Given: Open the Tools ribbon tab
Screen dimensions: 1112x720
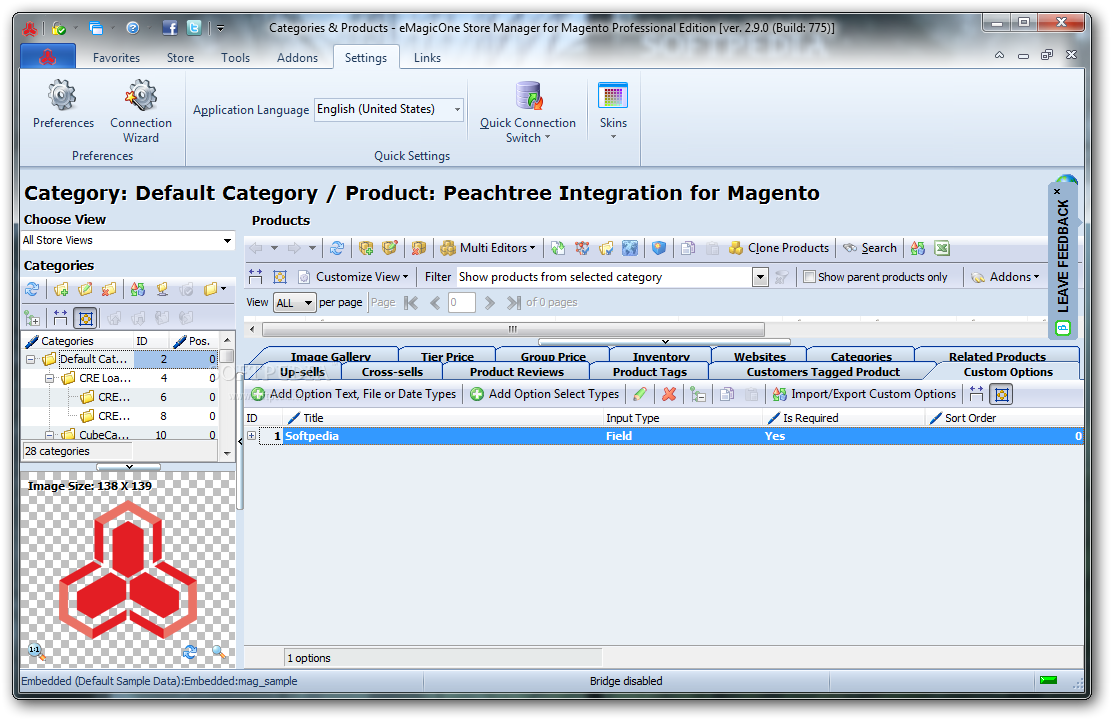Looking at the screenshot, I should 235,57.
